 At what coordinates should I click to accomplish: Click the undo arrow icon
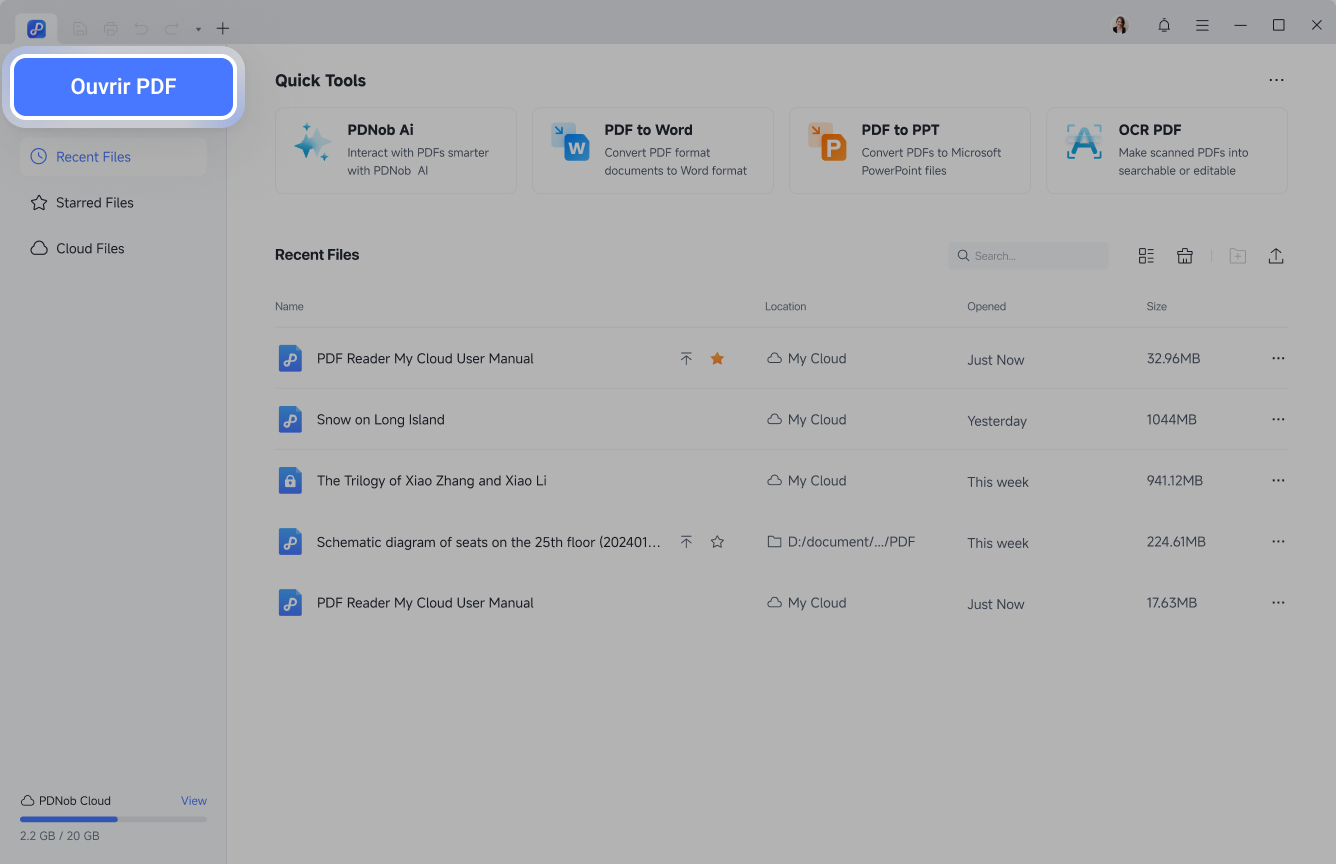tap(141, 28)
